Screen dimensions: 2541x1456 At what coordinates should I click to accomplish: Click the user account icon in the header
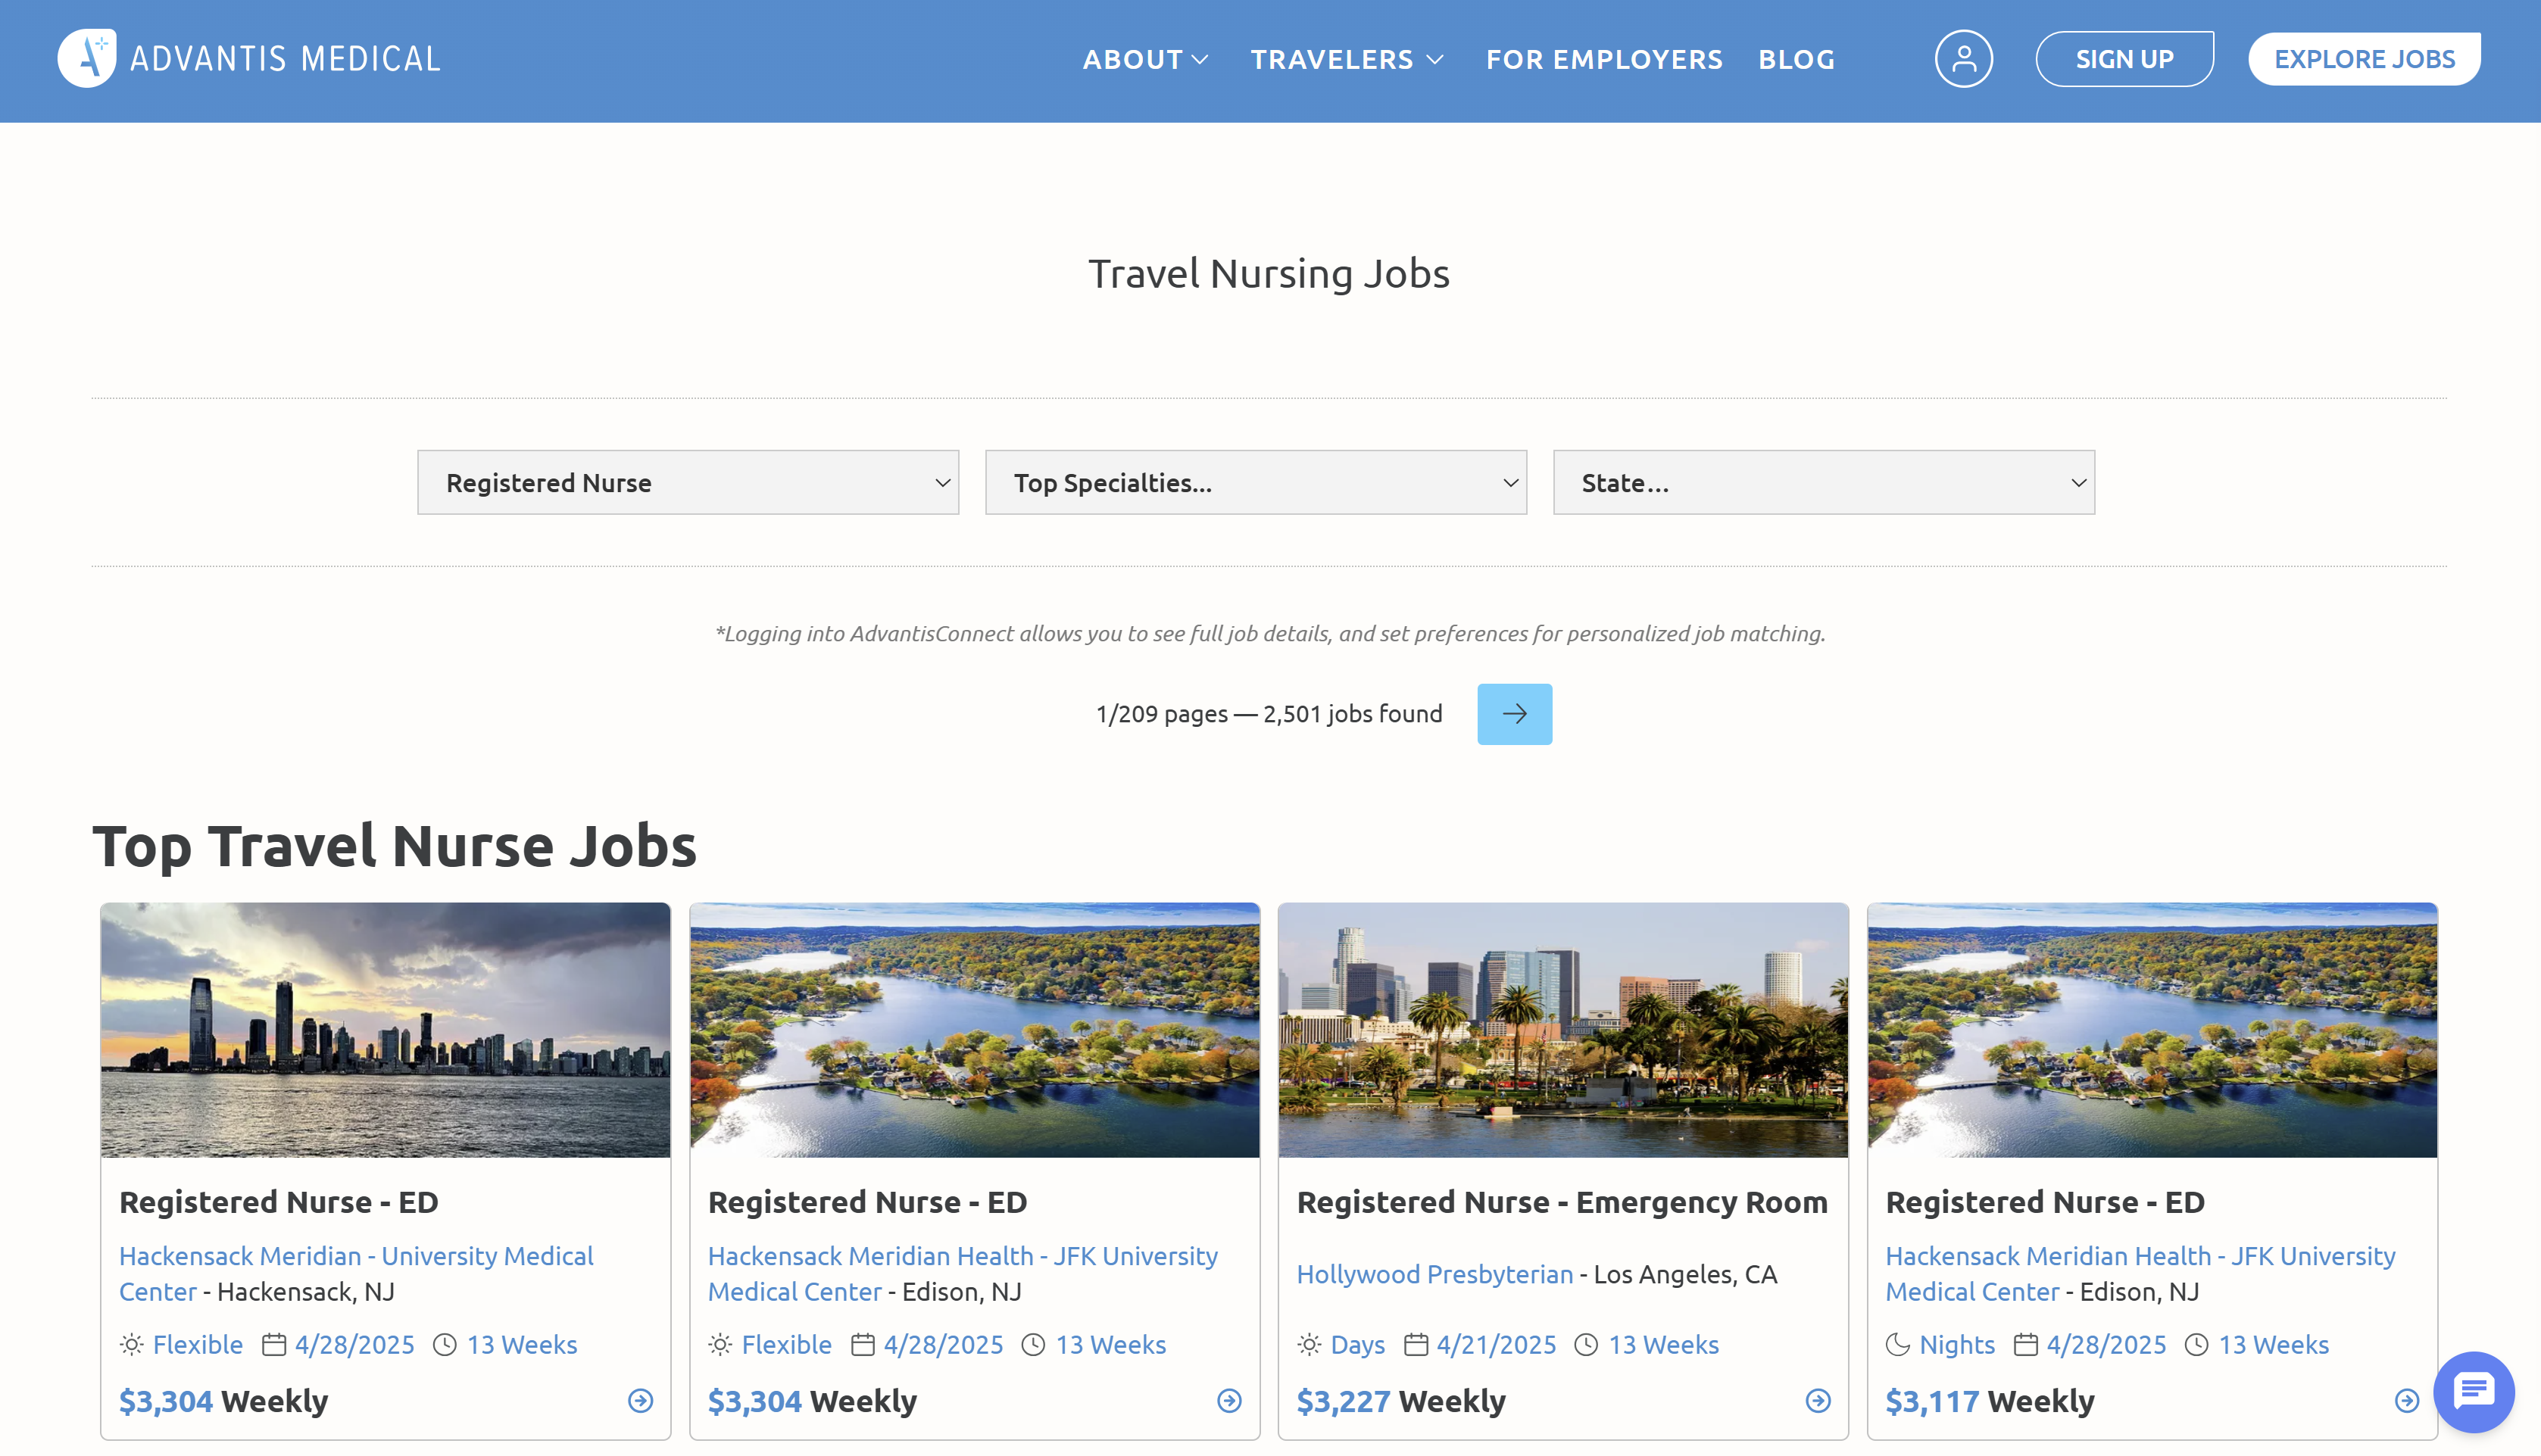click(1963, 58)
